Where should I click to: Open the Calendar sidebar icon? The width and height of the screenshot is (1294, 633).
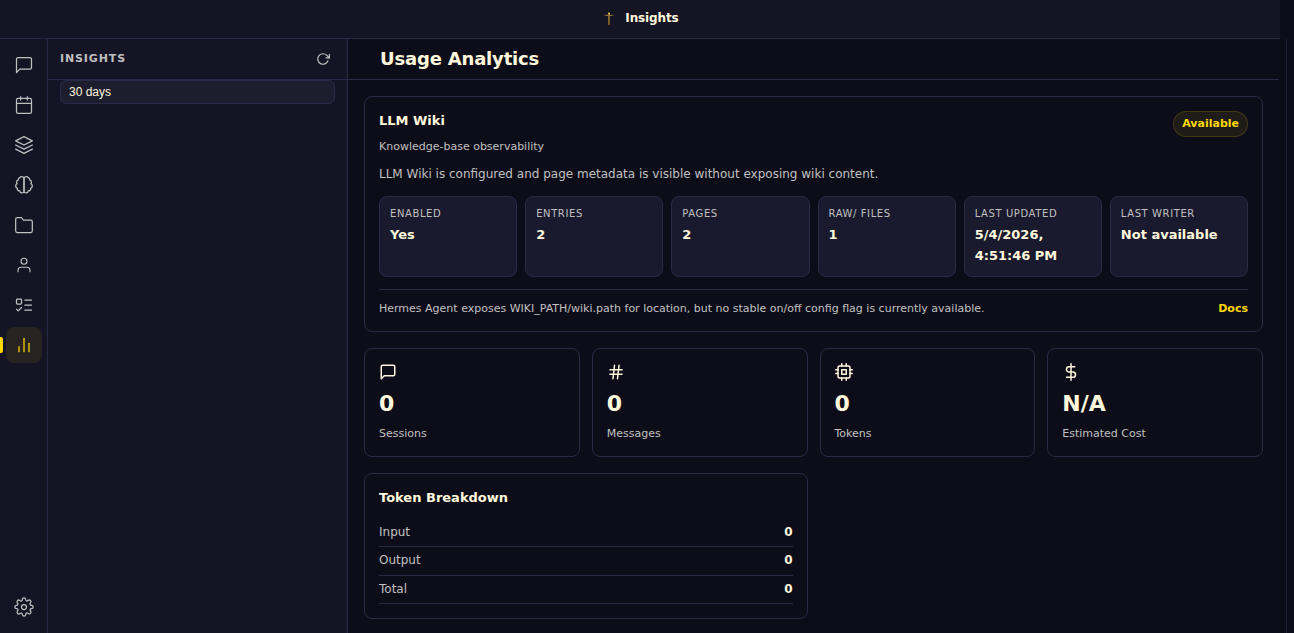[24, 105]
